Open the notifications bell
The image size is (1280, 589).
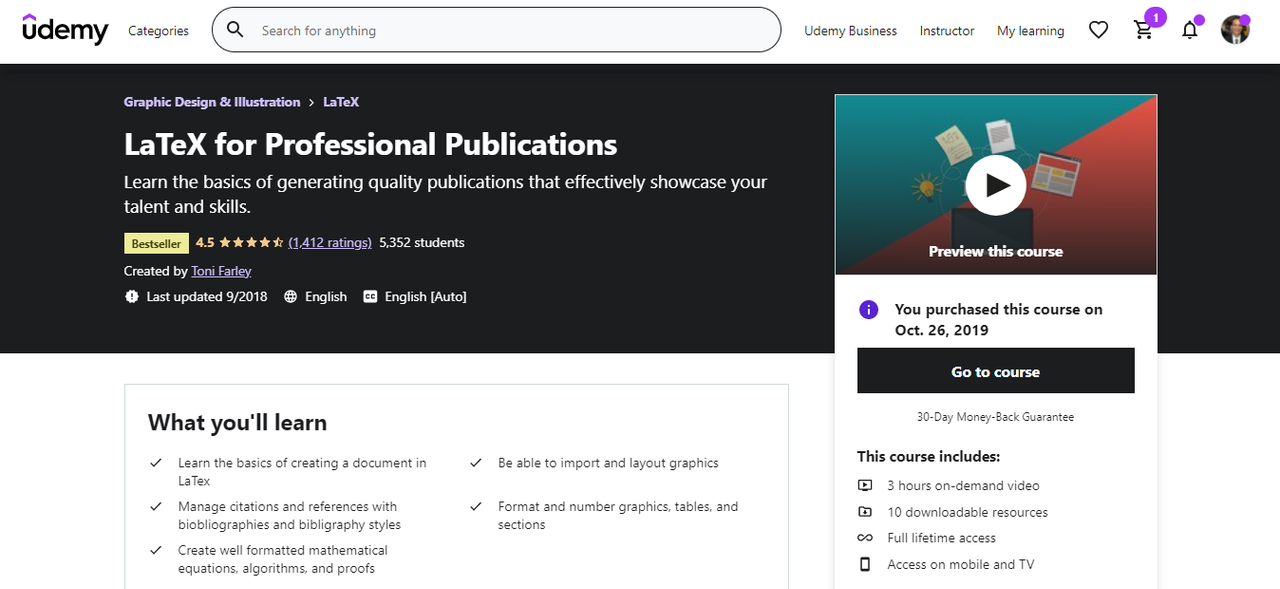pos(1189,30)
